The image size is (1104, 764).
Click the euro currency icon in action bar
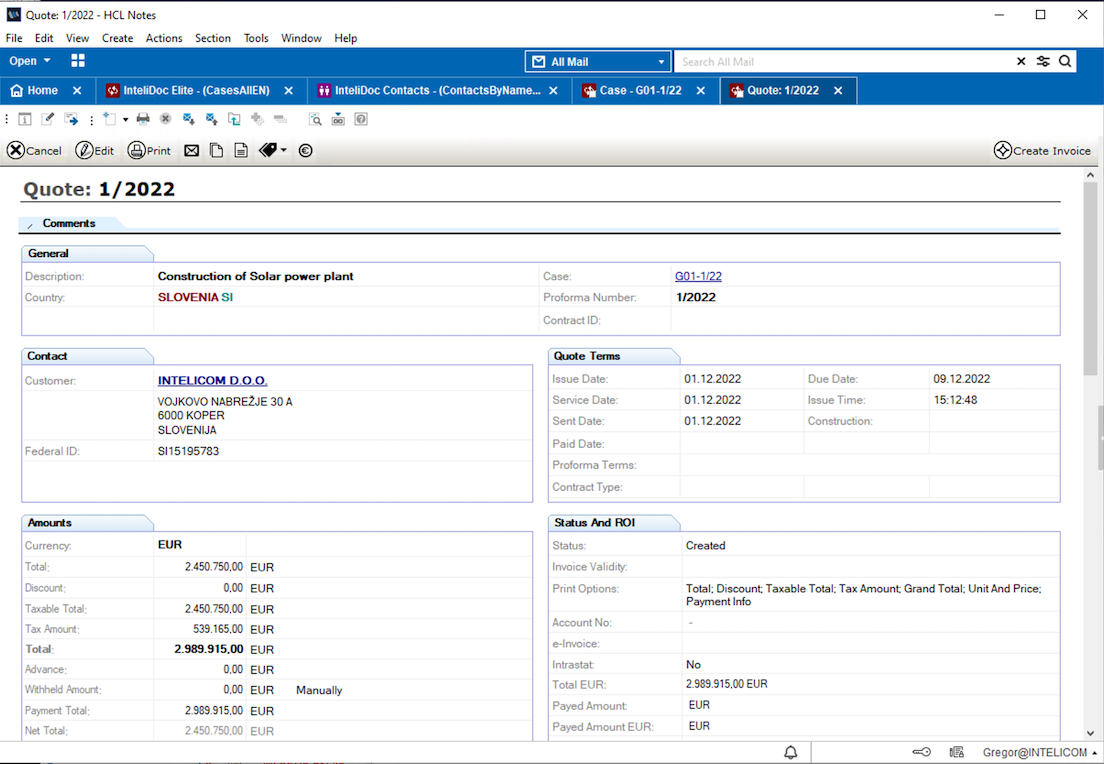click(306, 150)
